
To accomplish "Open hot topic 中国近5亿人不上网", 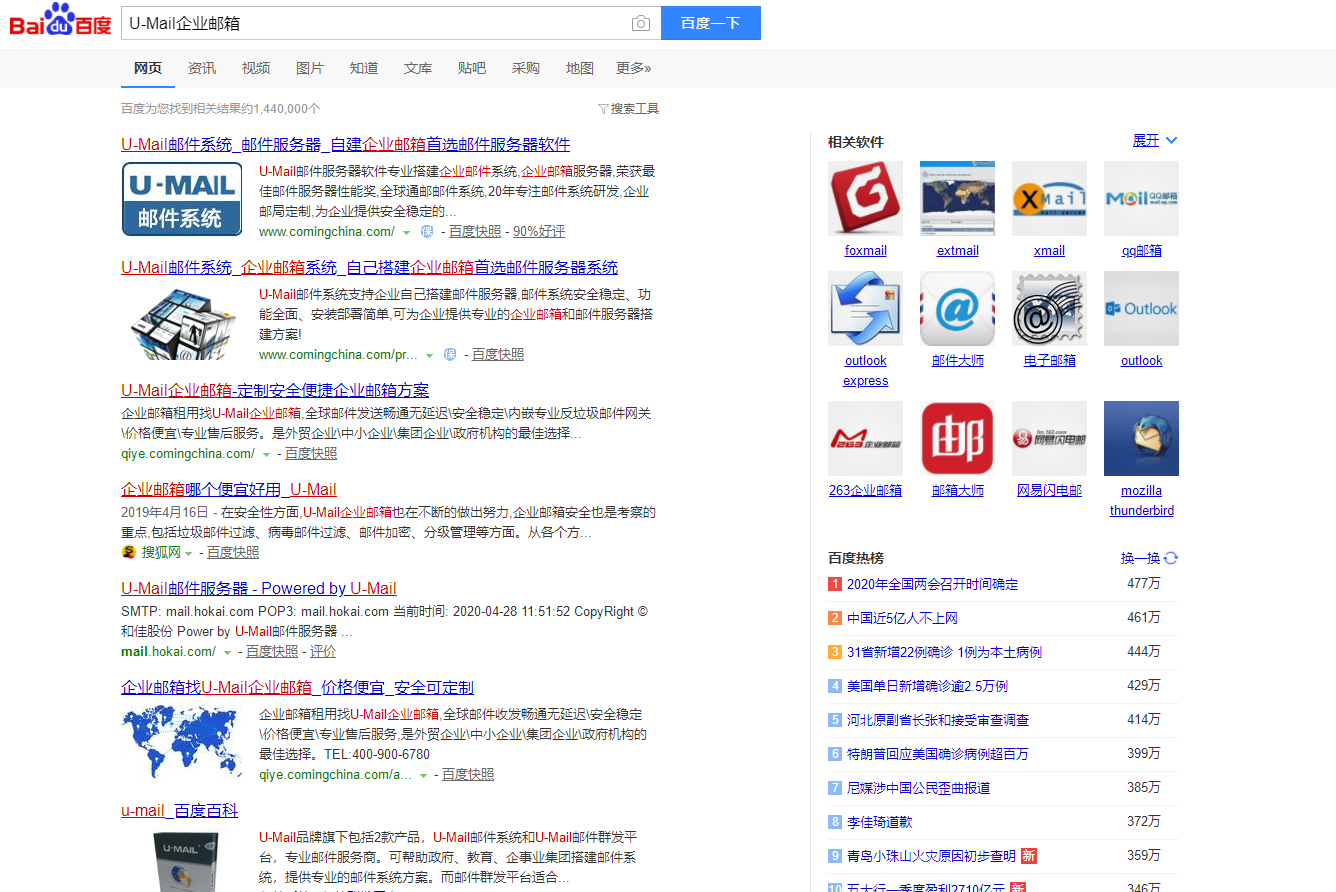I will (902, 618).
